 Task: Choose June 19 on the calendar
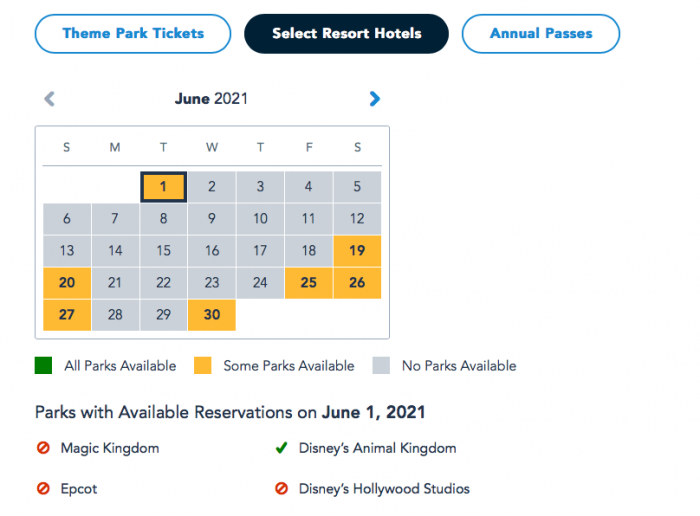(357, 251)
